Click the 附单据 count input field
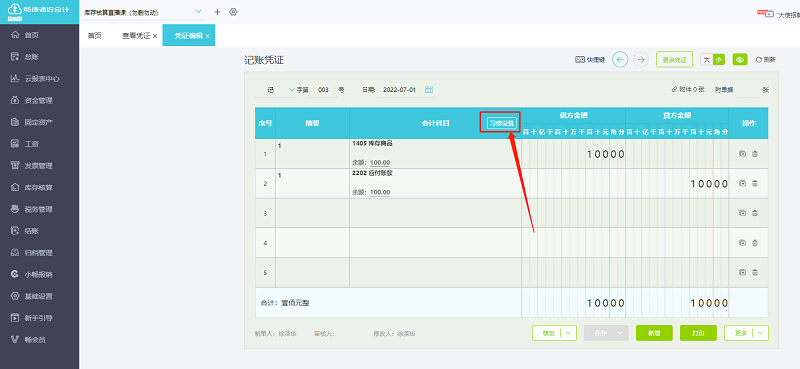The image size is (800, 369). tap(748, 89)
